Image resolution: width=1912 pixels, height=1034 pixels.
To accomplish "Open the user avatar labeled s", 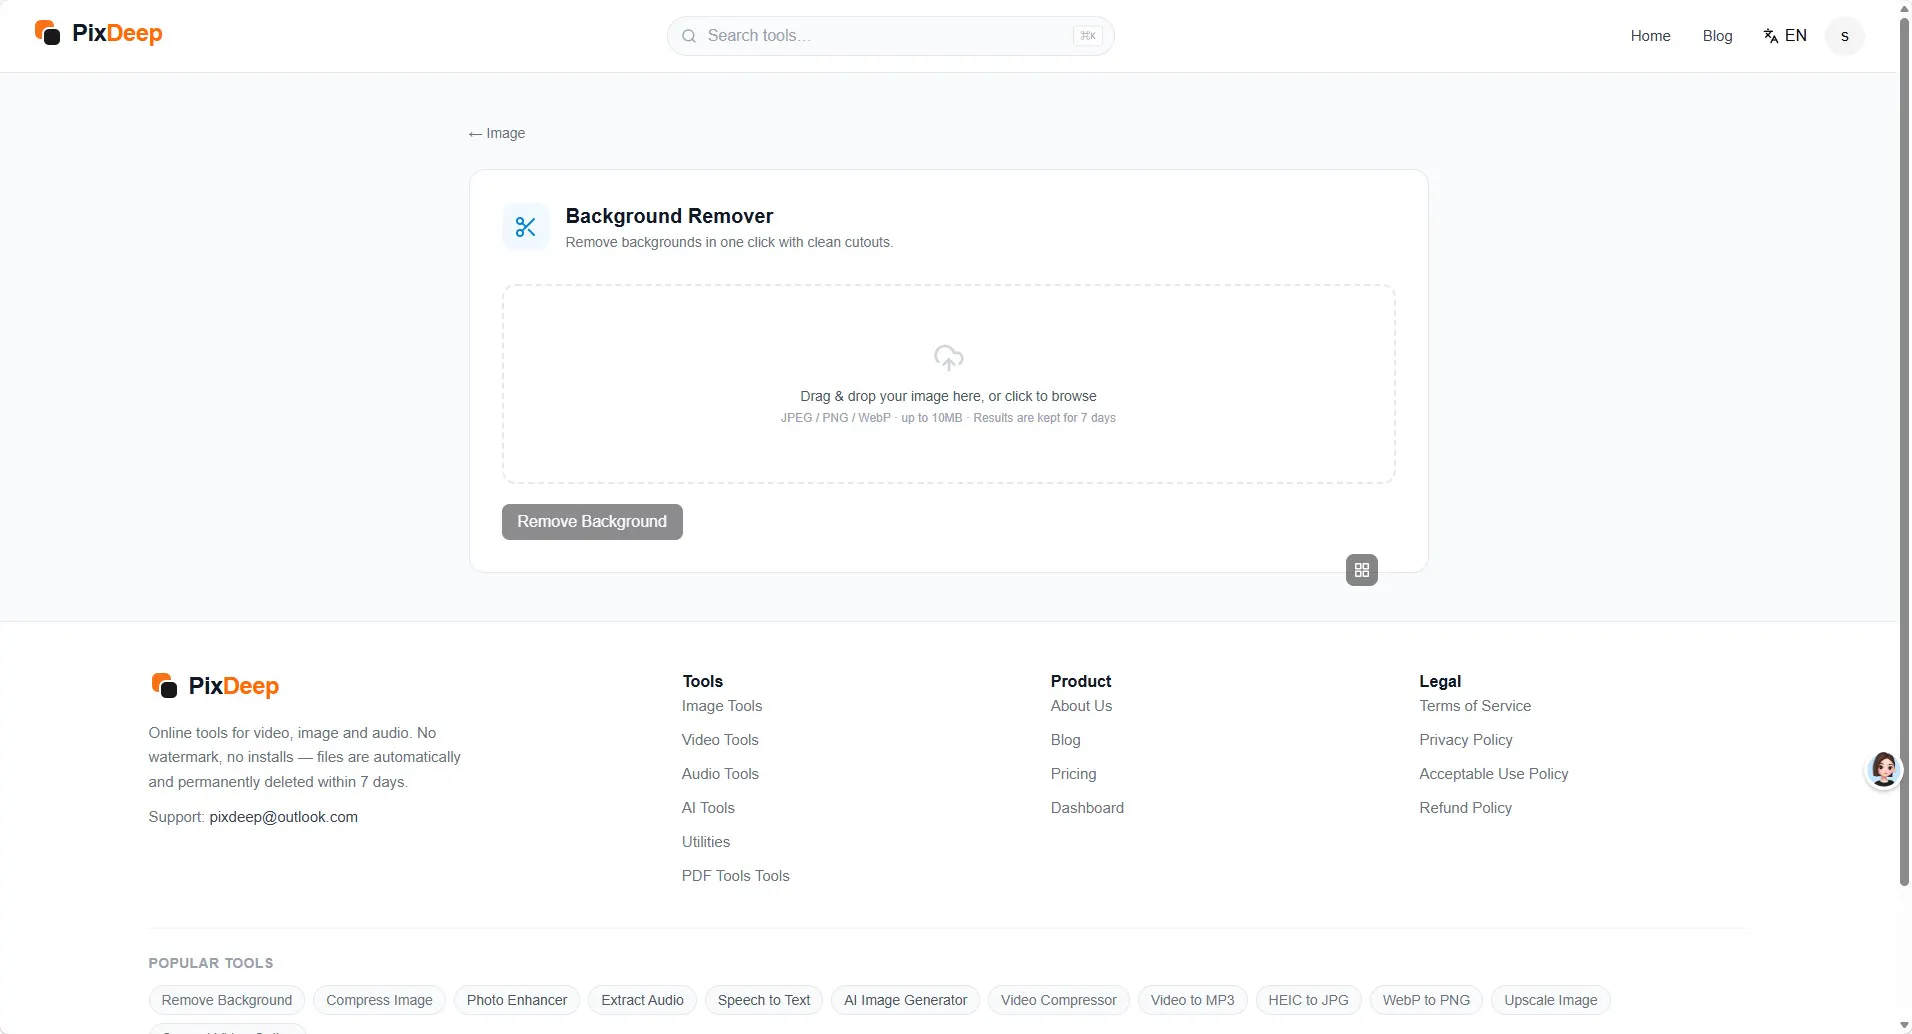I will pos(1844,36).
